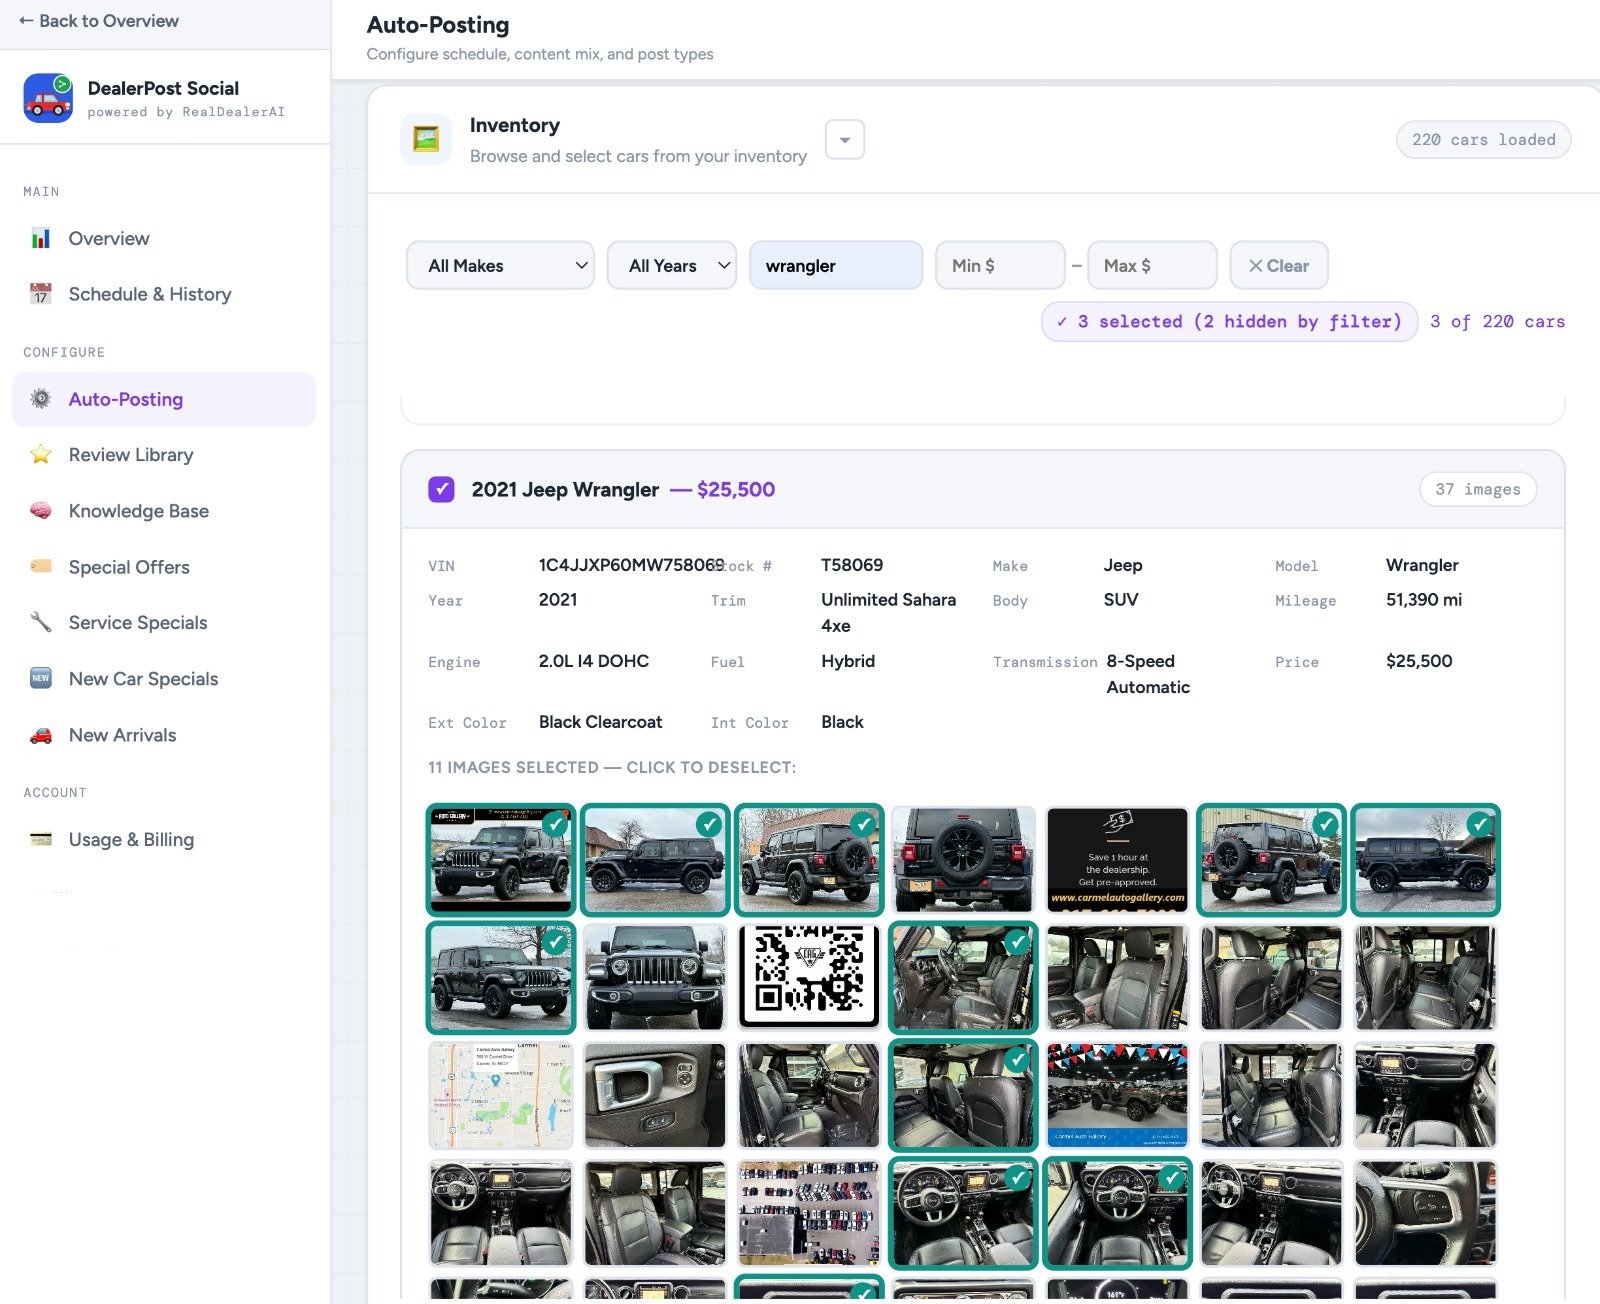Clear the inventory filters
The width and height of the screenshot is (1600, 1304).
[x=1279, y=265]
